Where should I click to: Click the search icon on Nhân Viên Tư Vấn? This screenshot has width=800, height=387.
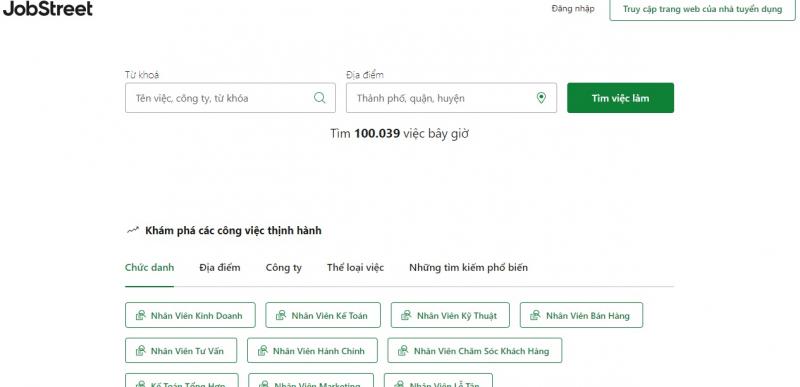click(141, 351)
